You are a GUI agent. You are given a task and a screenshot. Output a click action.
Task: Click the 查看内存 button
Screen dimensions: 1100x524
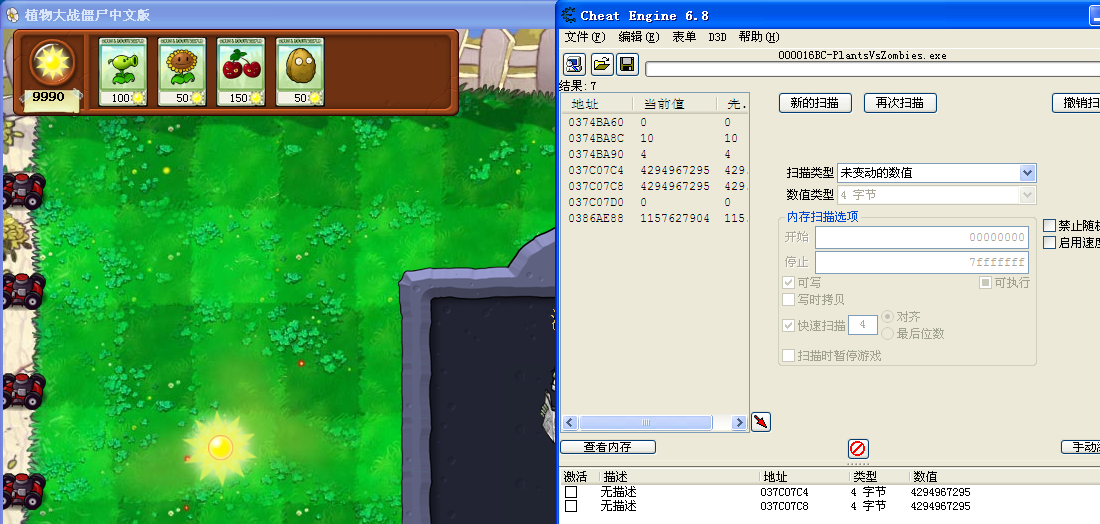(x=608, y=447)
